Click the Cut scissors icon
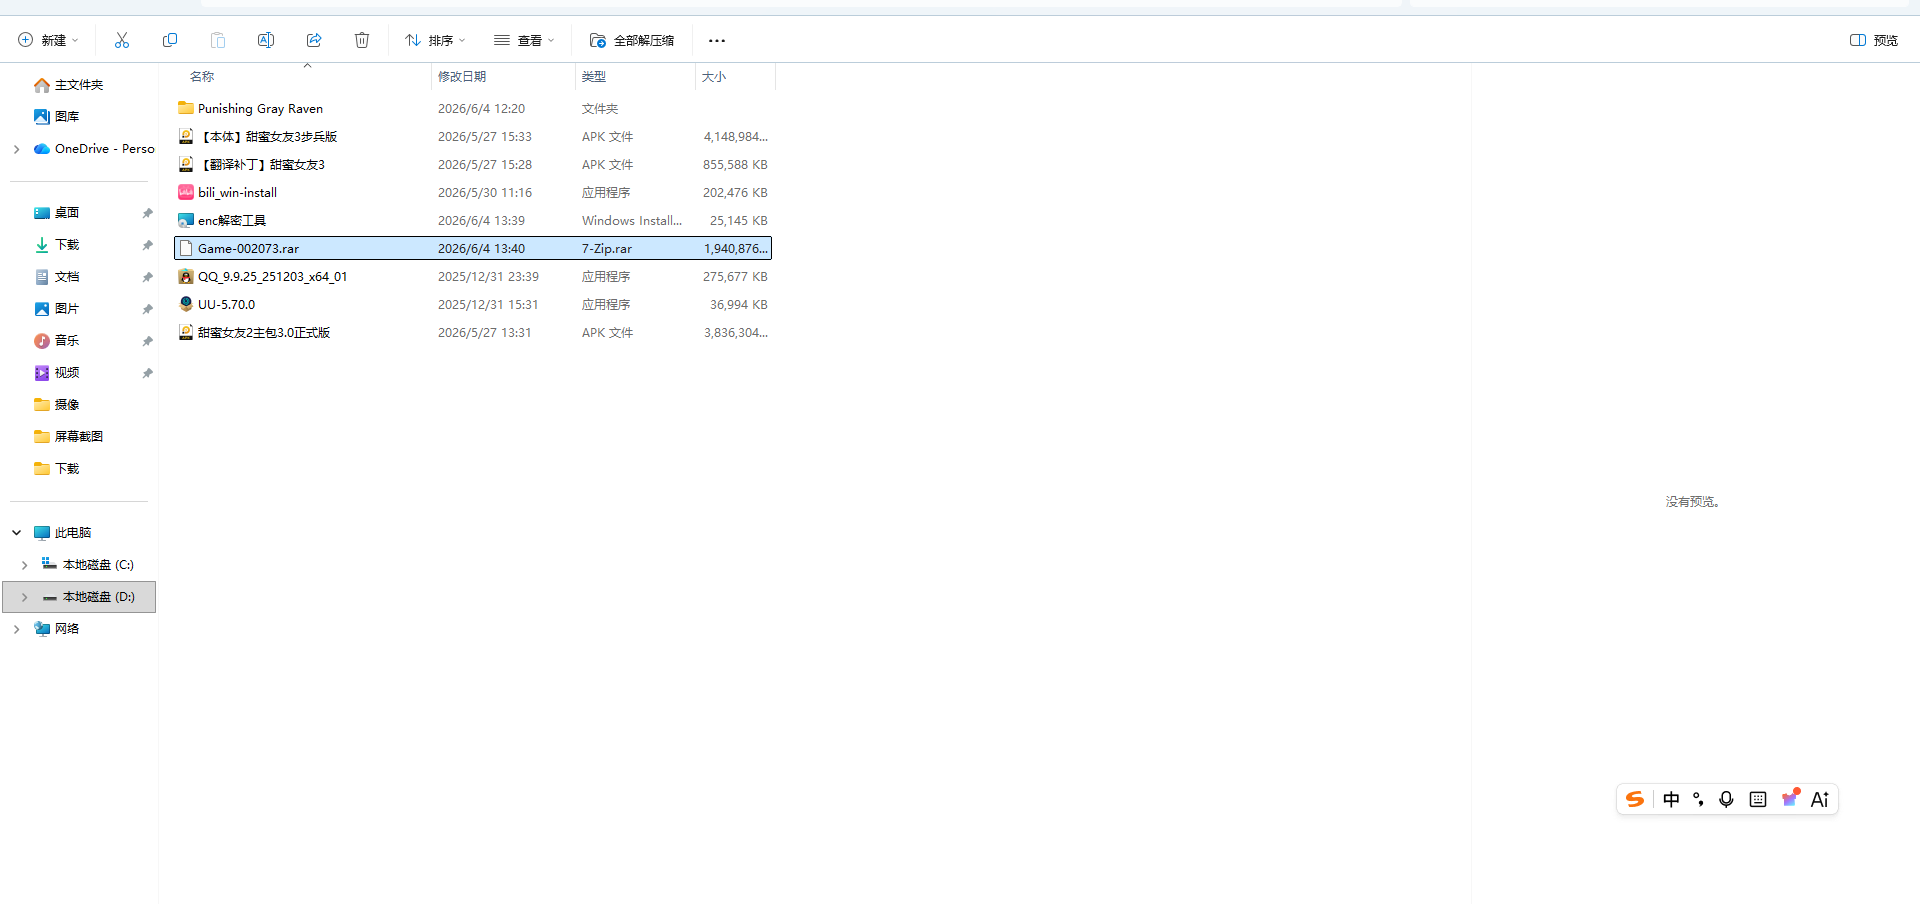Viewport: 1920px width, 904px height. click(x=122, y=40)
